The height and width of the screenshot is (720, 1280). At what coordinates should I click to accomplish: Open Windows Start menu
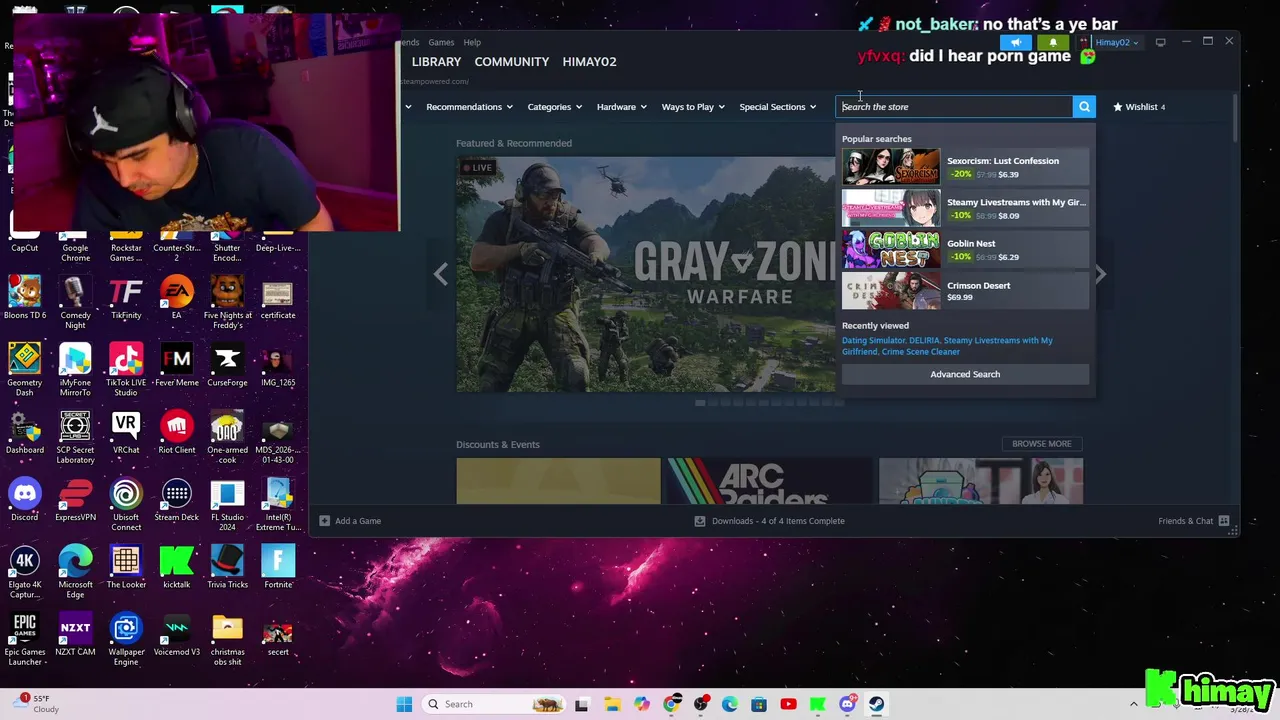coord(404,704)
